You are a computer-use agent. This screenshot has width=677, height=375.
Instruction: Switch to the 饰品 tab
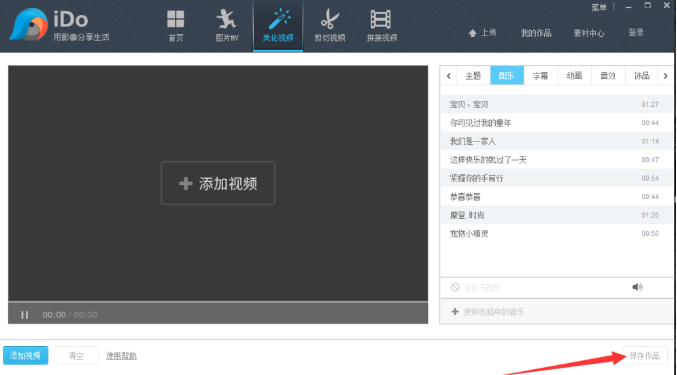pos(642,76)
